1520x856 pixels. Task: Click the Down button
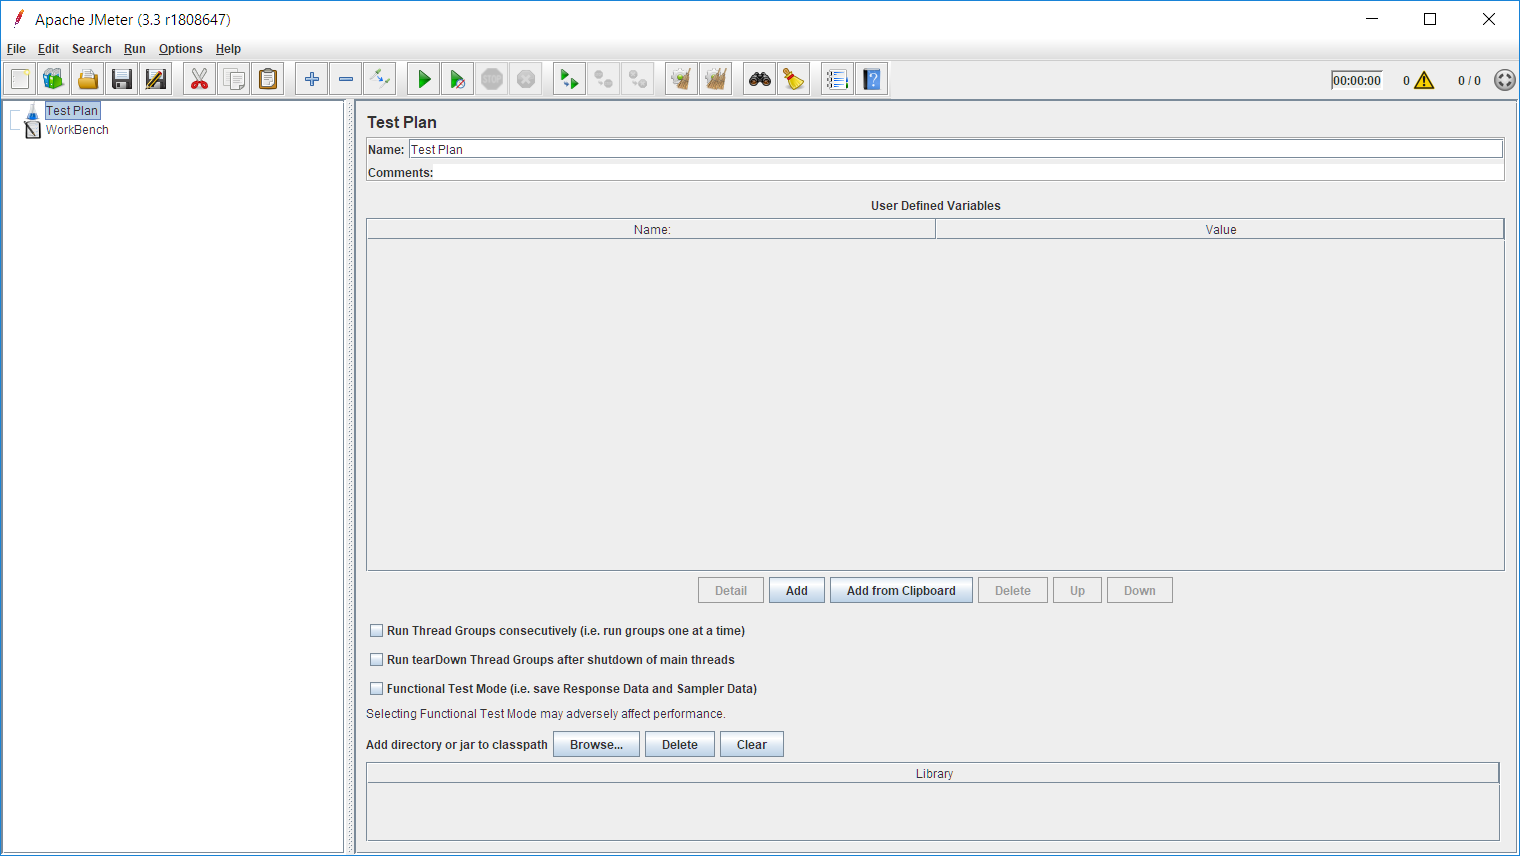pyautogui.click(x=1140, y=591)
